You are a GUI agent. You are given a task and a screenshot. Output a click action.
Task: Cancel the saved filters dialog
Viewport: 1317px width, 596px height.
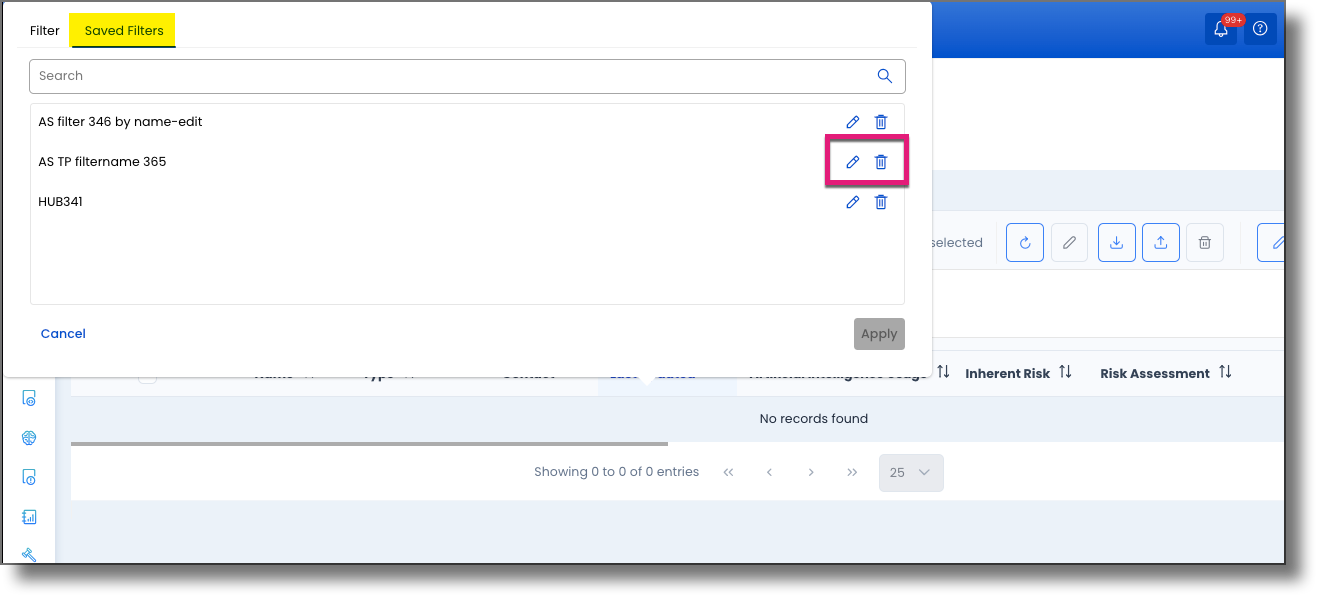[62, 333]
